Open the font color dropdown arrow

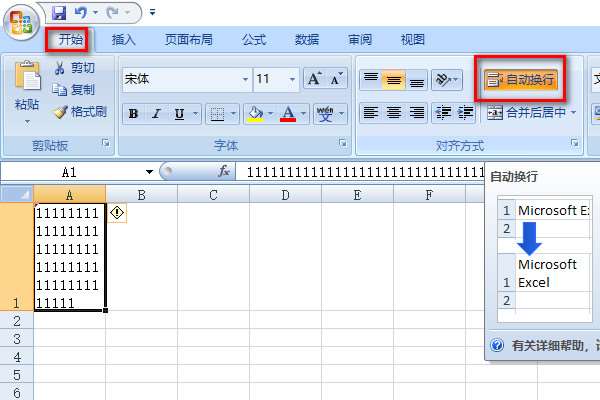[x=303, y=114]
